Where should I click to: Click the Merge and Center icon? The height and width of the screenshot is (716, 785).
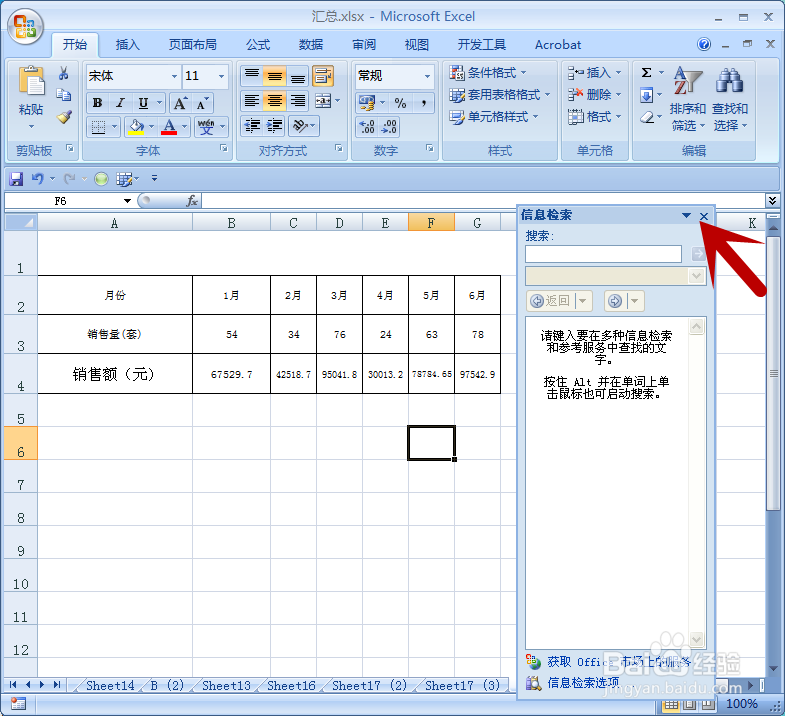coord(323,101)
